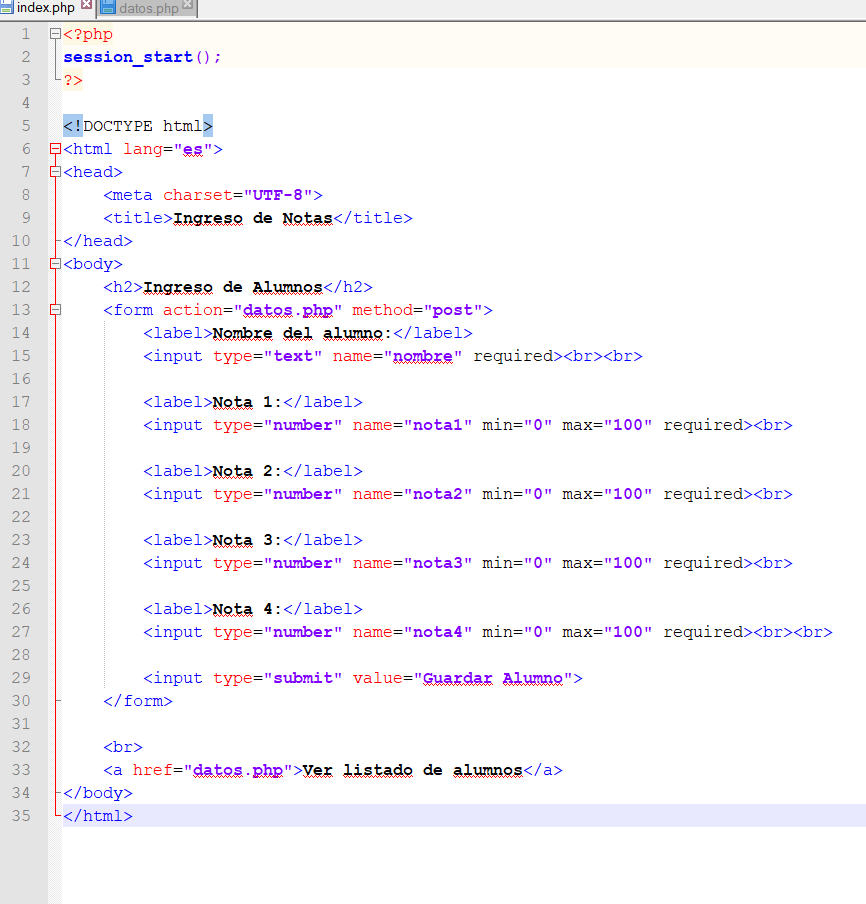The width and height of the screenshot is (866, 904).
Task: Collapse the head tag fold on line 7
Action: coord(55,172)
